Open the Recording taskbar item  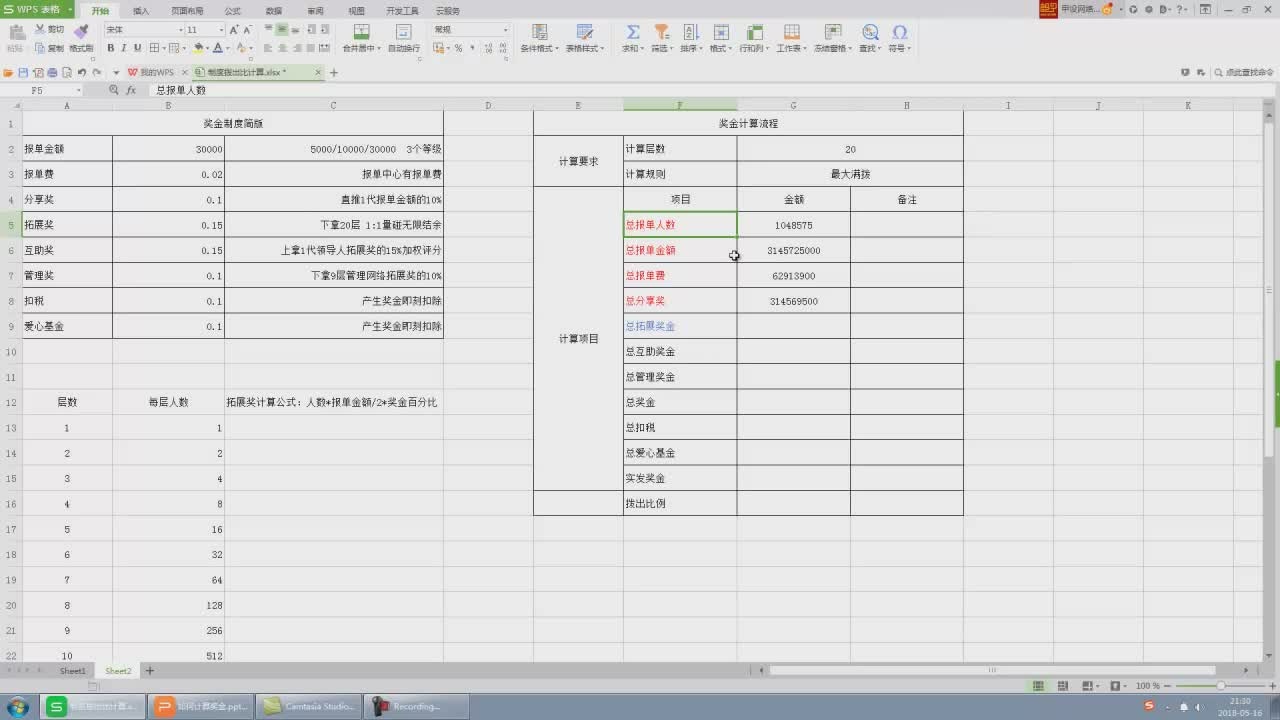point(416,706)
